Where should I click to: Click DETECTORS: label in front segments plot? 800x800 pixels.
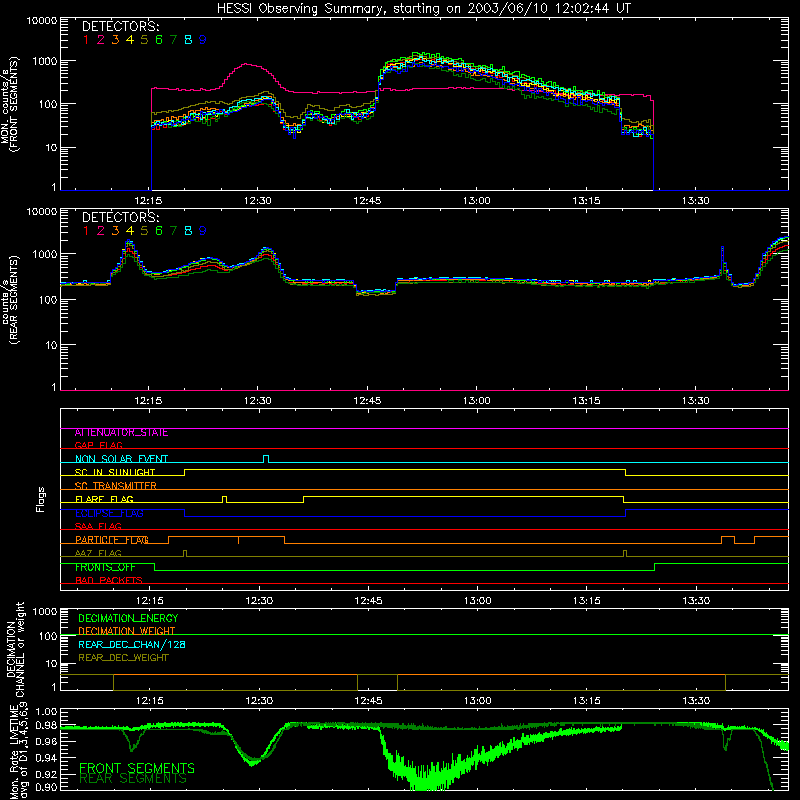pos(120,26)
